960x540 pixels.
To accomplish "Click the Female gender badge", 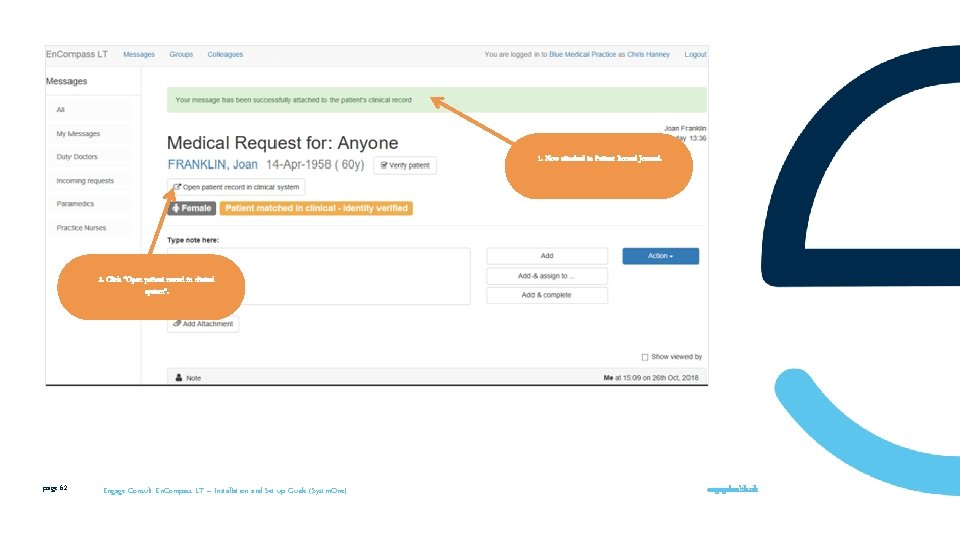I will pos(192,208).
